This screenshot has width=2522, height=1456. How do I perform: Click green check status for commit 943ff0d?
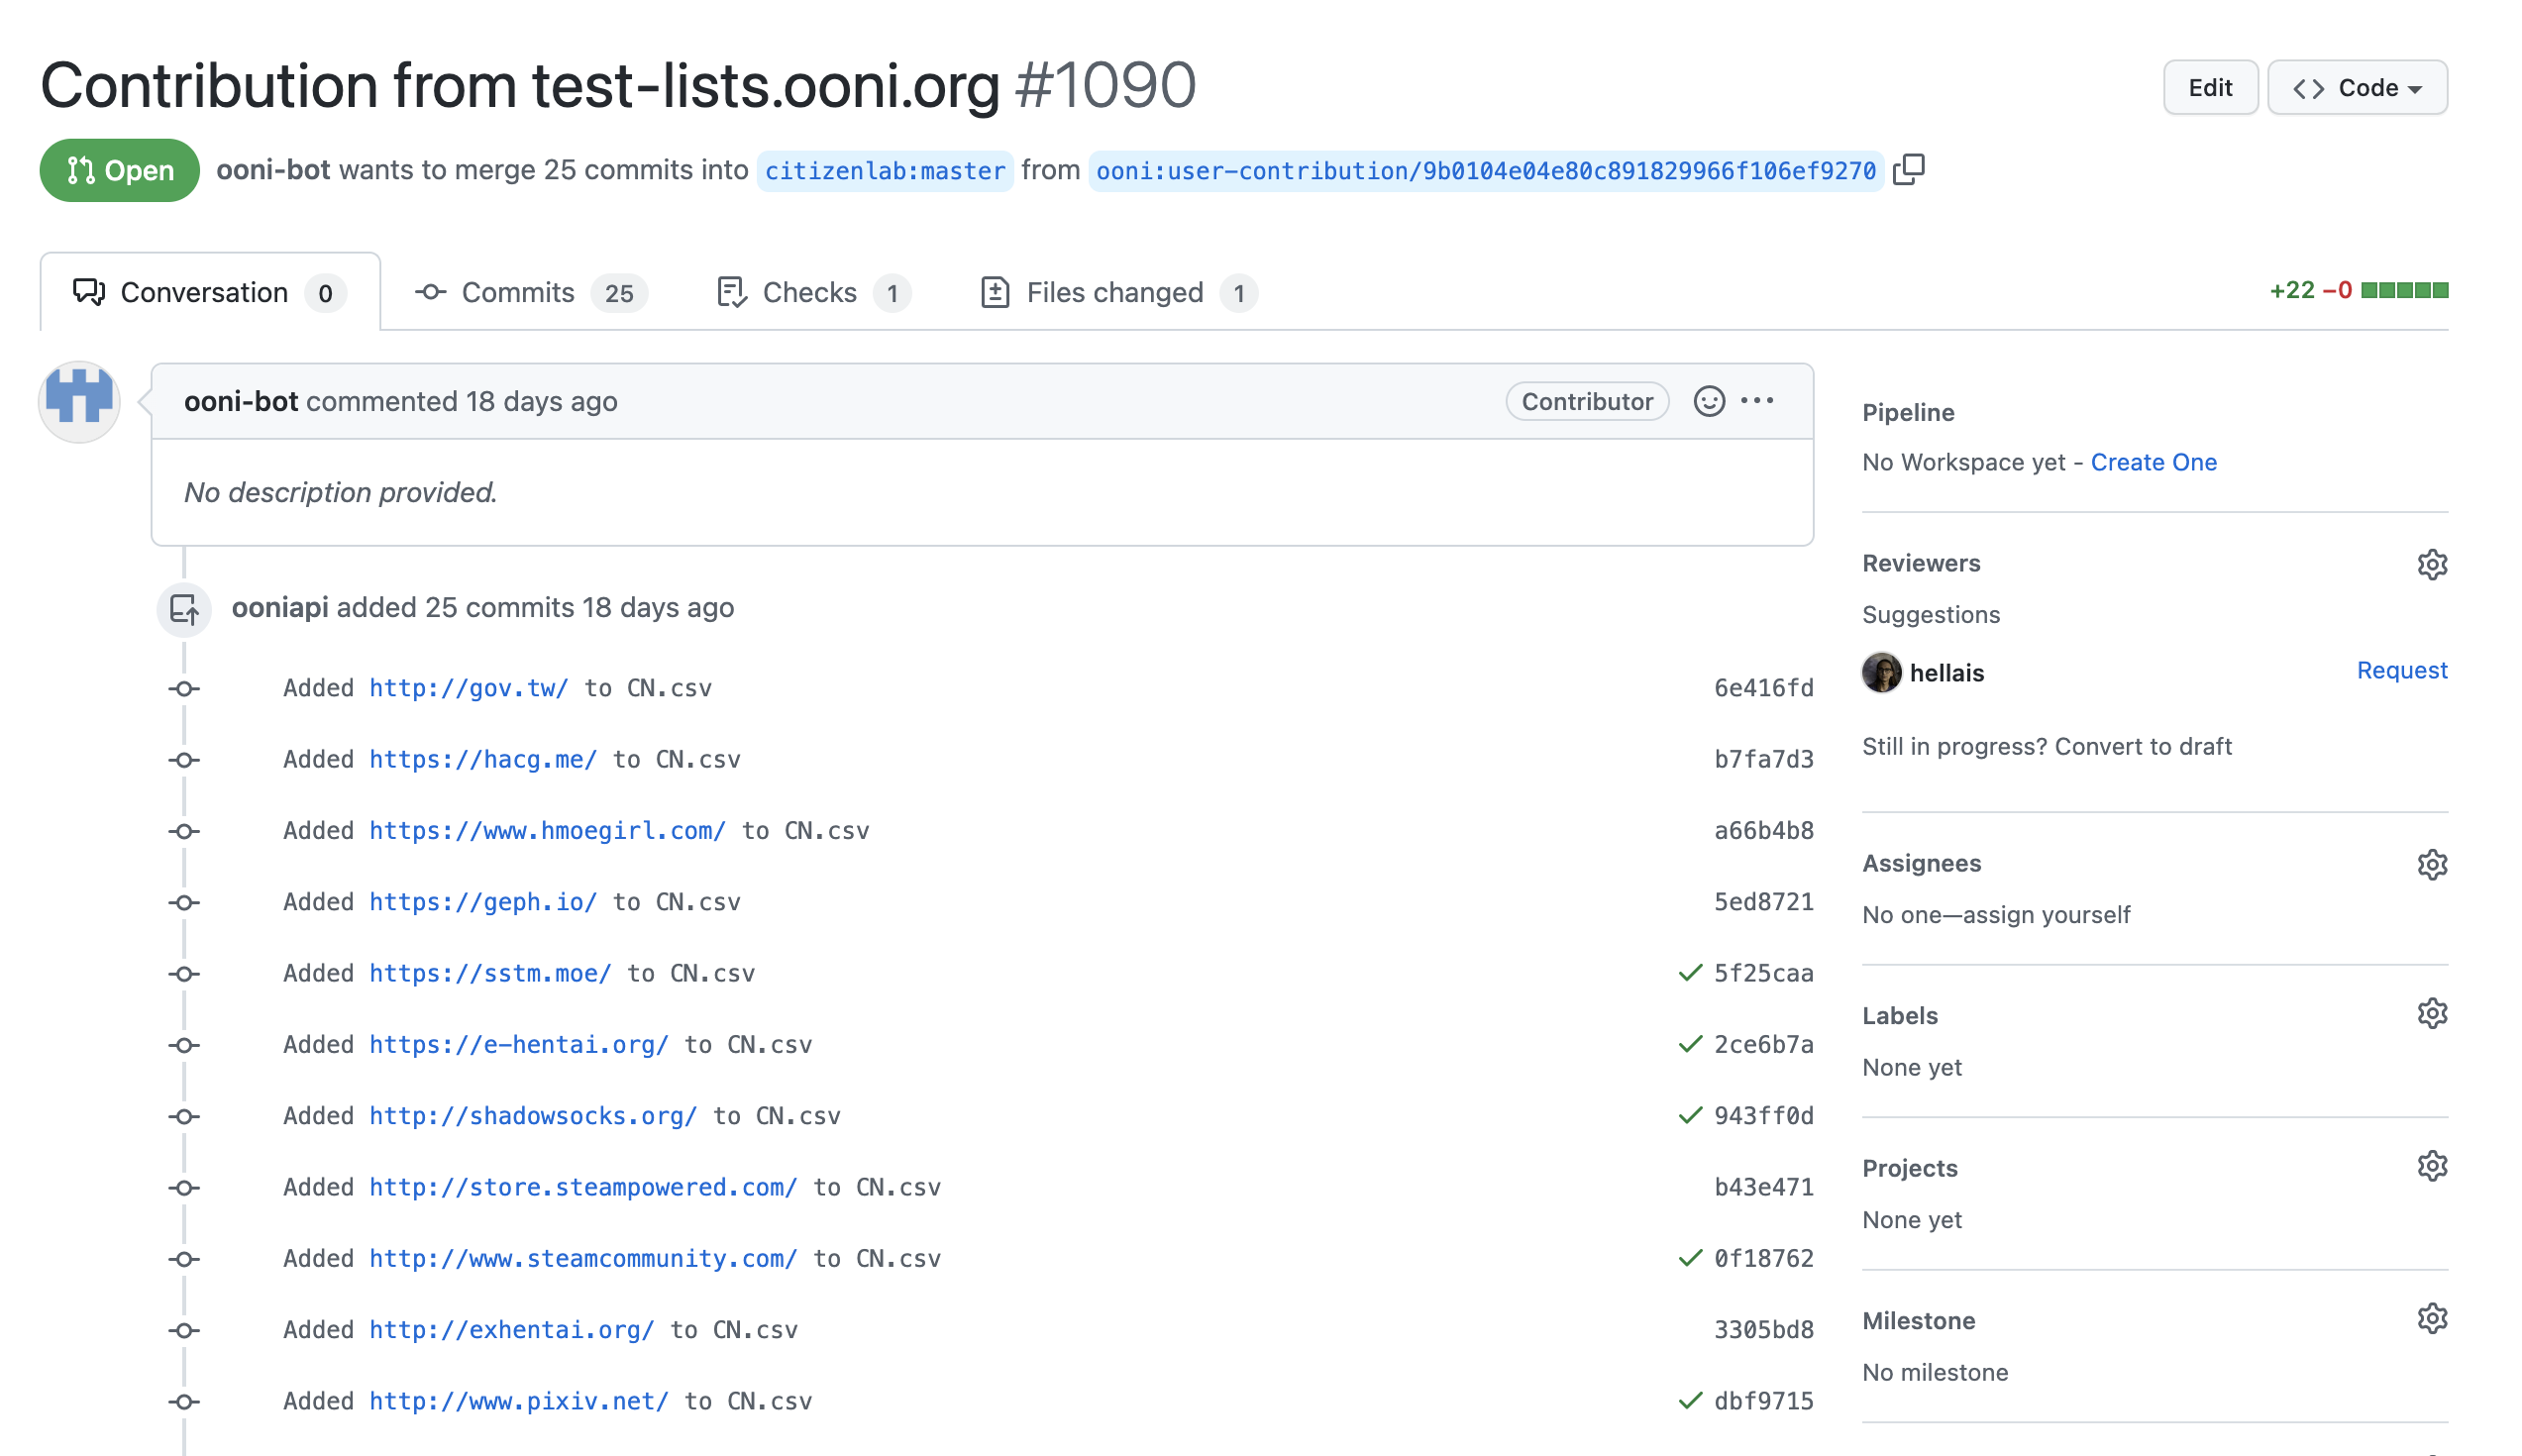click(x=1689, y=1115)
